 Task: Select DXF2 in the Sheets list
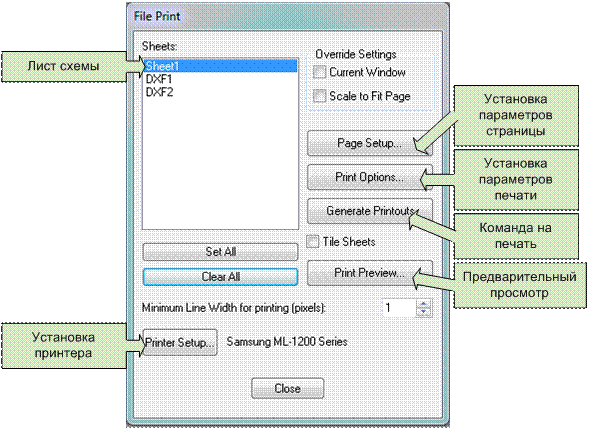point(221,92)
